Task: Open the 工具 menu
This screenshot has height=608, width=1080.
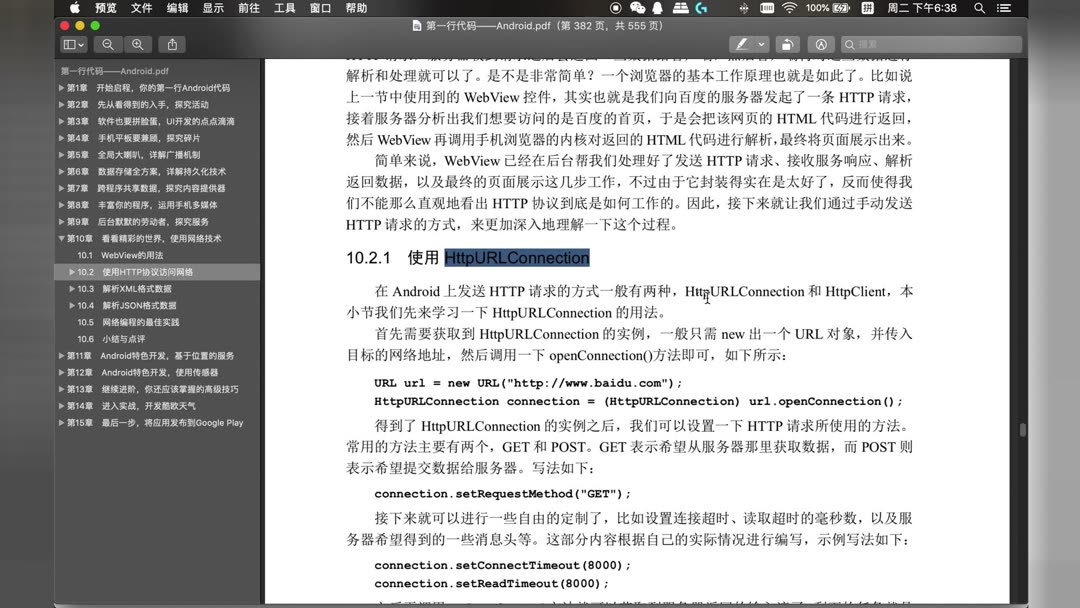Action: pos(283,8)
